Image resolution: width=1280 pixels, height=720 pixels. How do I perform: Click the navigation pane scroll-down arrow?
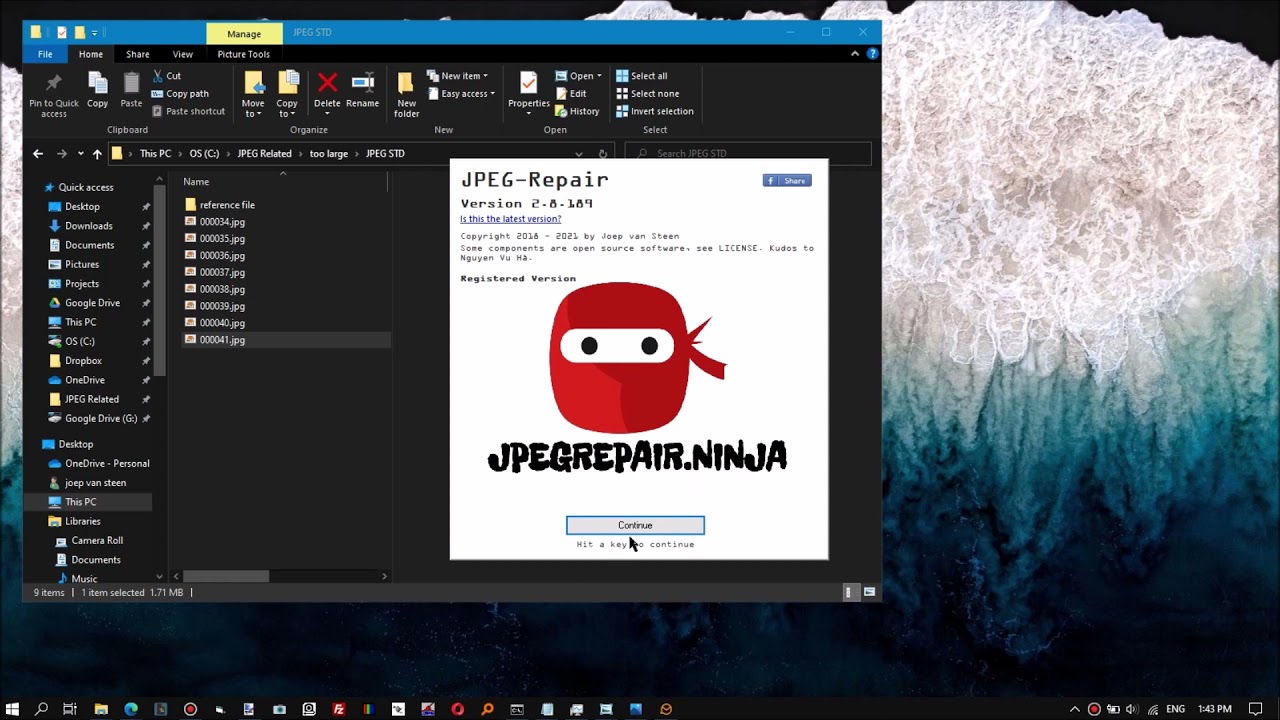click(x=159, y=577)
